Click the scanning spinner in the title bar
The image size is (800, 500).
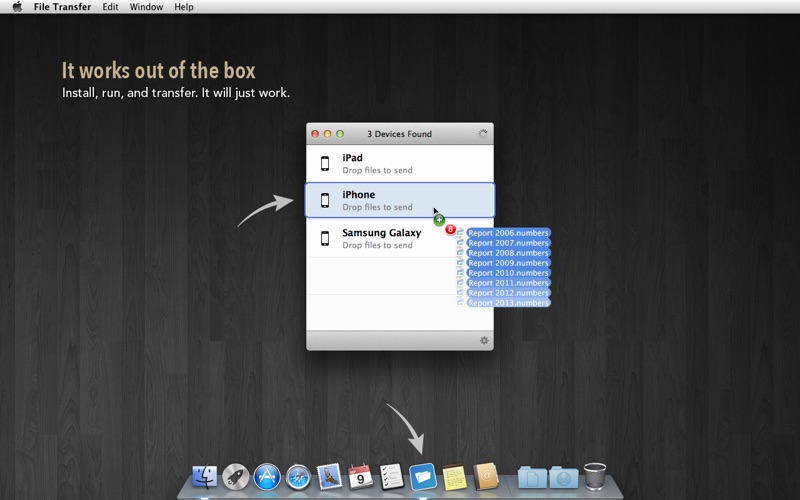[483, 134]
